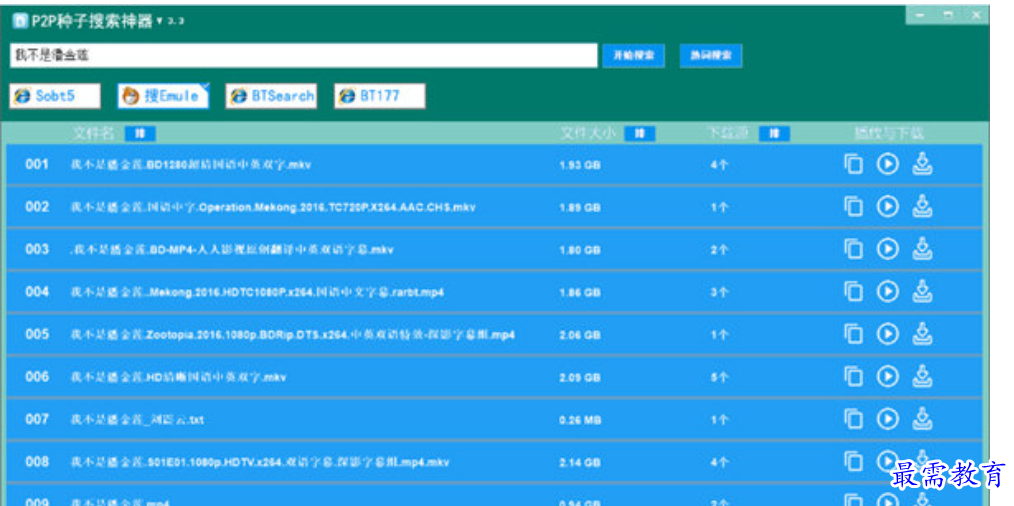Click the 0.26 MB size cell
The image size is (1014, 506).
point(580,420)
